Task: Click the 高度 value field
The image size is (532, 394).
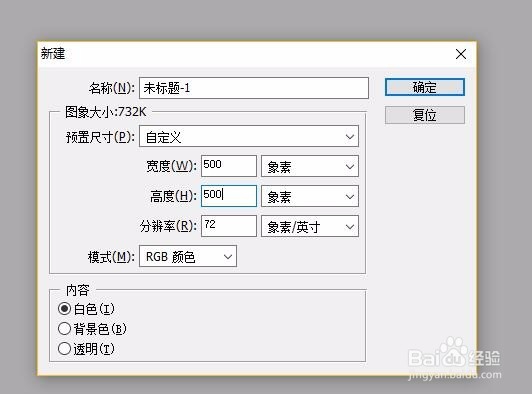Action: click(229, 196)
